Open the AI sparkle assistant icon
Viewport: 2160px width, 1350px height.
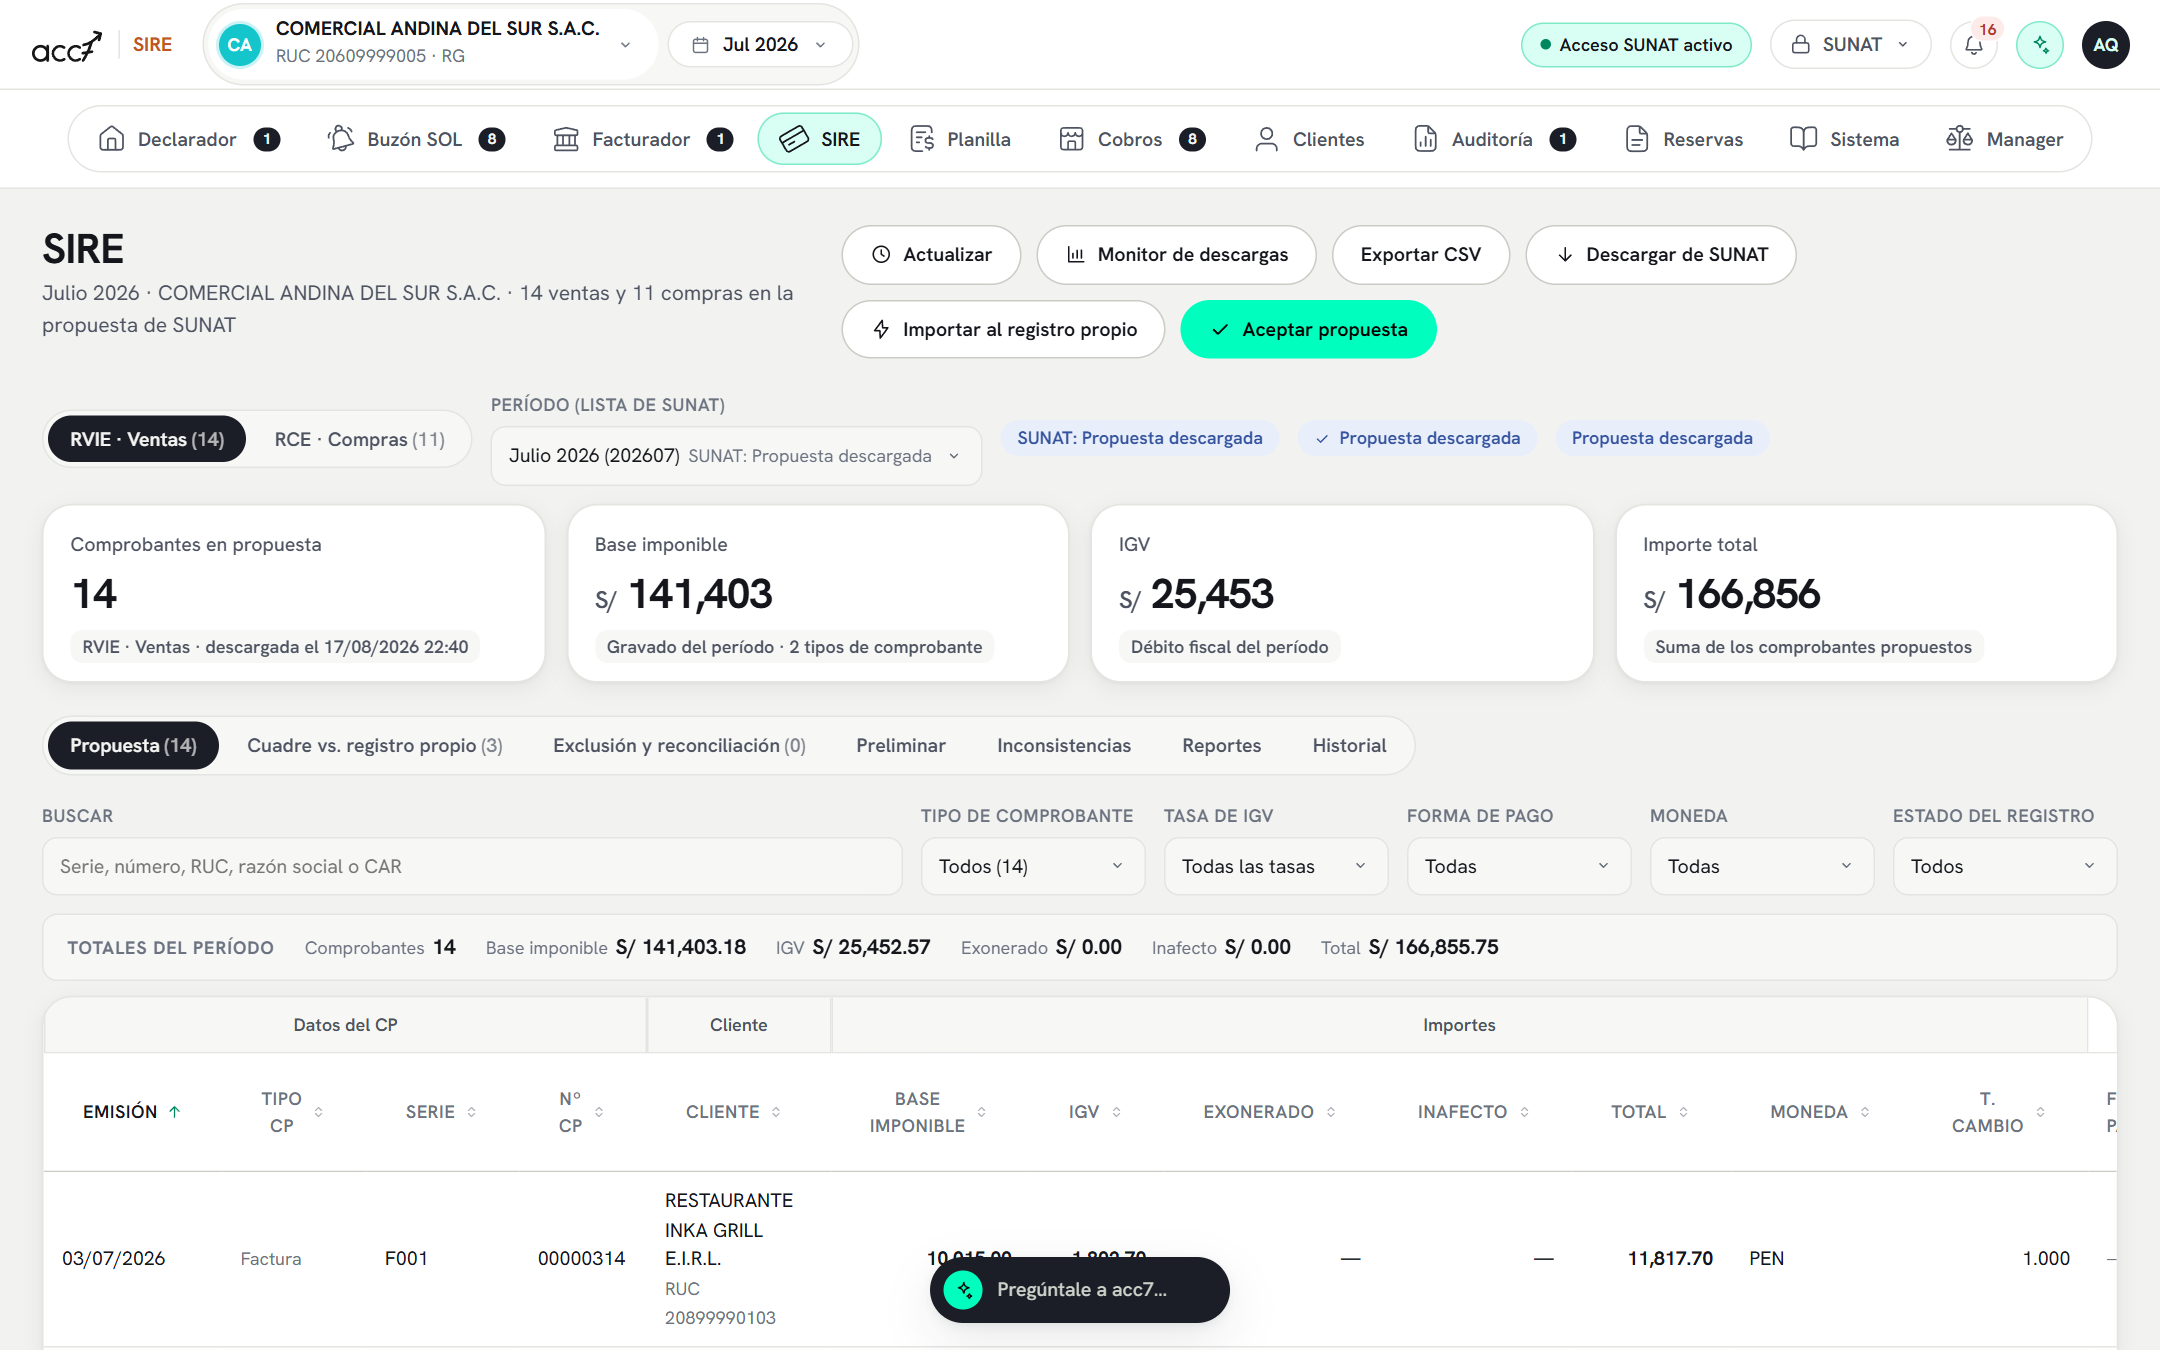(2040, 45)
